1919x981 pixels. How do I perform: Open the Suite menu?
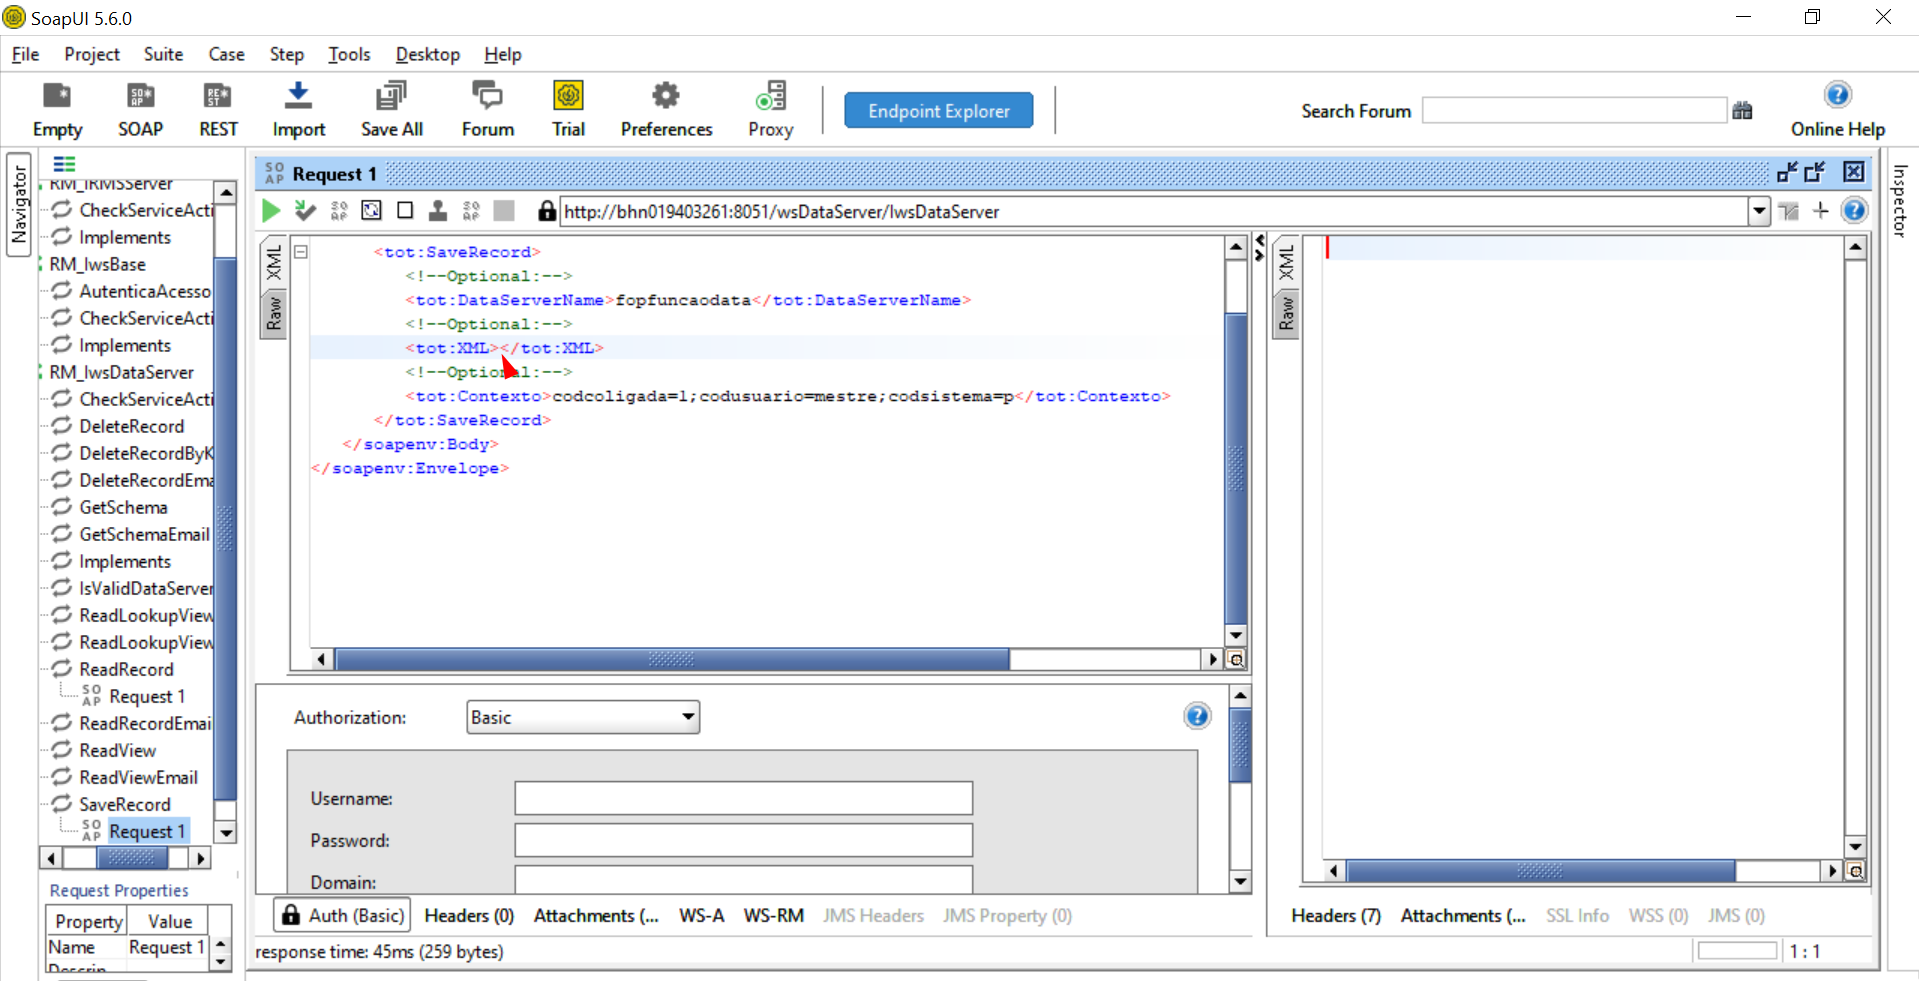click(x=163, y=54)
